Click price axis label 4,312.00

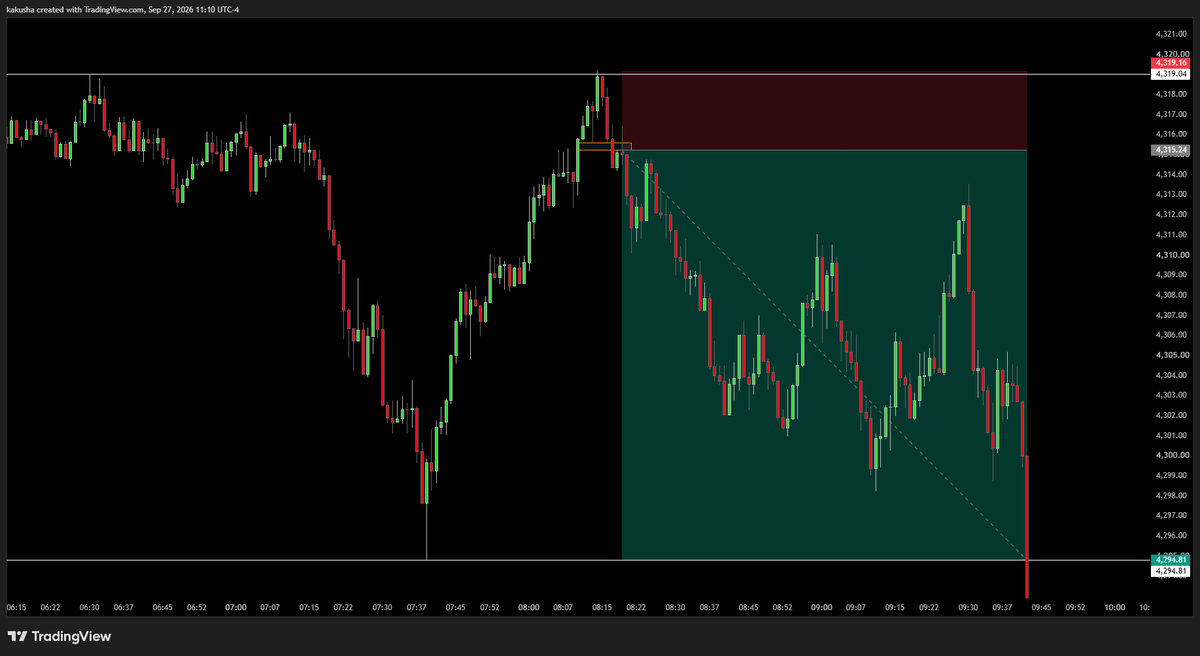1170,214
